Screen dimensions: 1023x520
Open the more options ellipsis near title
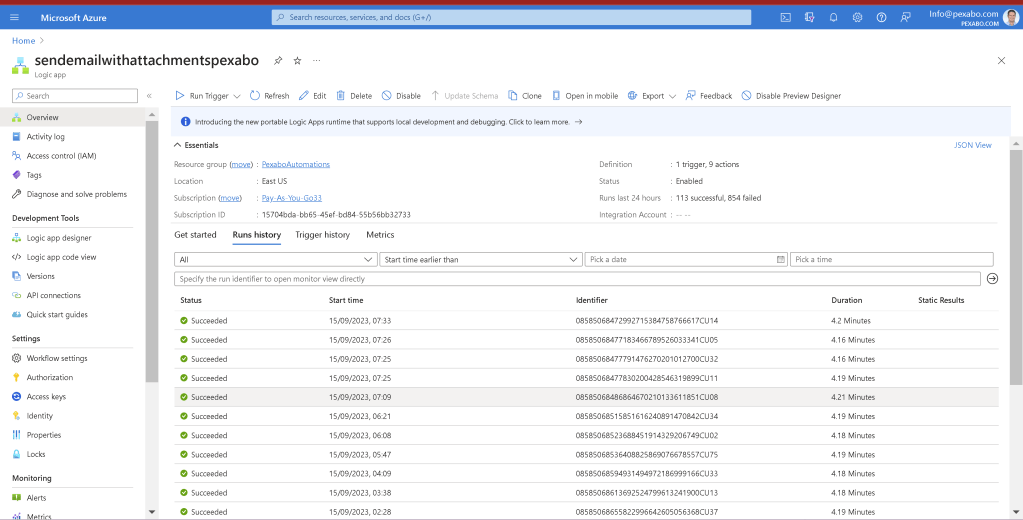(x=316, y=61)
